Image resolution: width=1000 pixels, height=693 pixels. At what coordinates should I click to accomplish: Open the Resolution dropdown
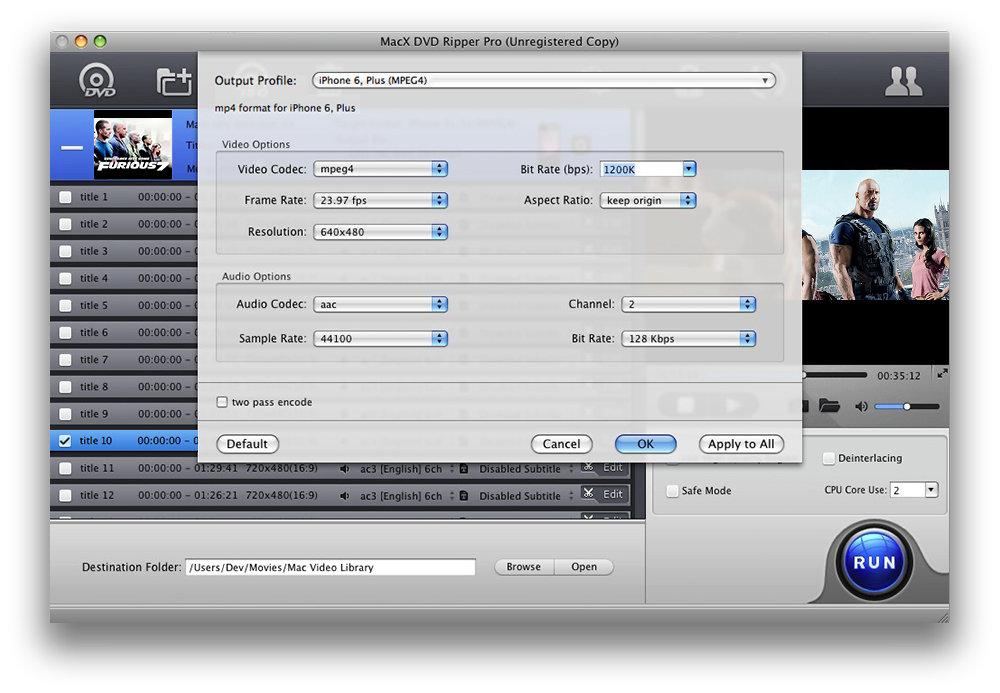(x=381, y=232)
